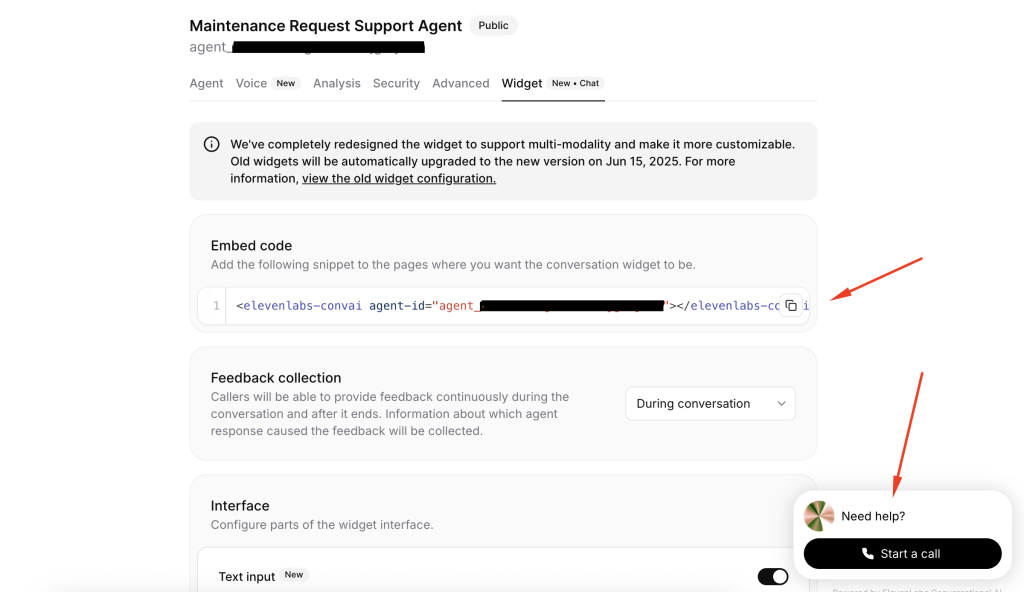Copy the embed code snippet
1024x592 pixels.
pos(791,306)
